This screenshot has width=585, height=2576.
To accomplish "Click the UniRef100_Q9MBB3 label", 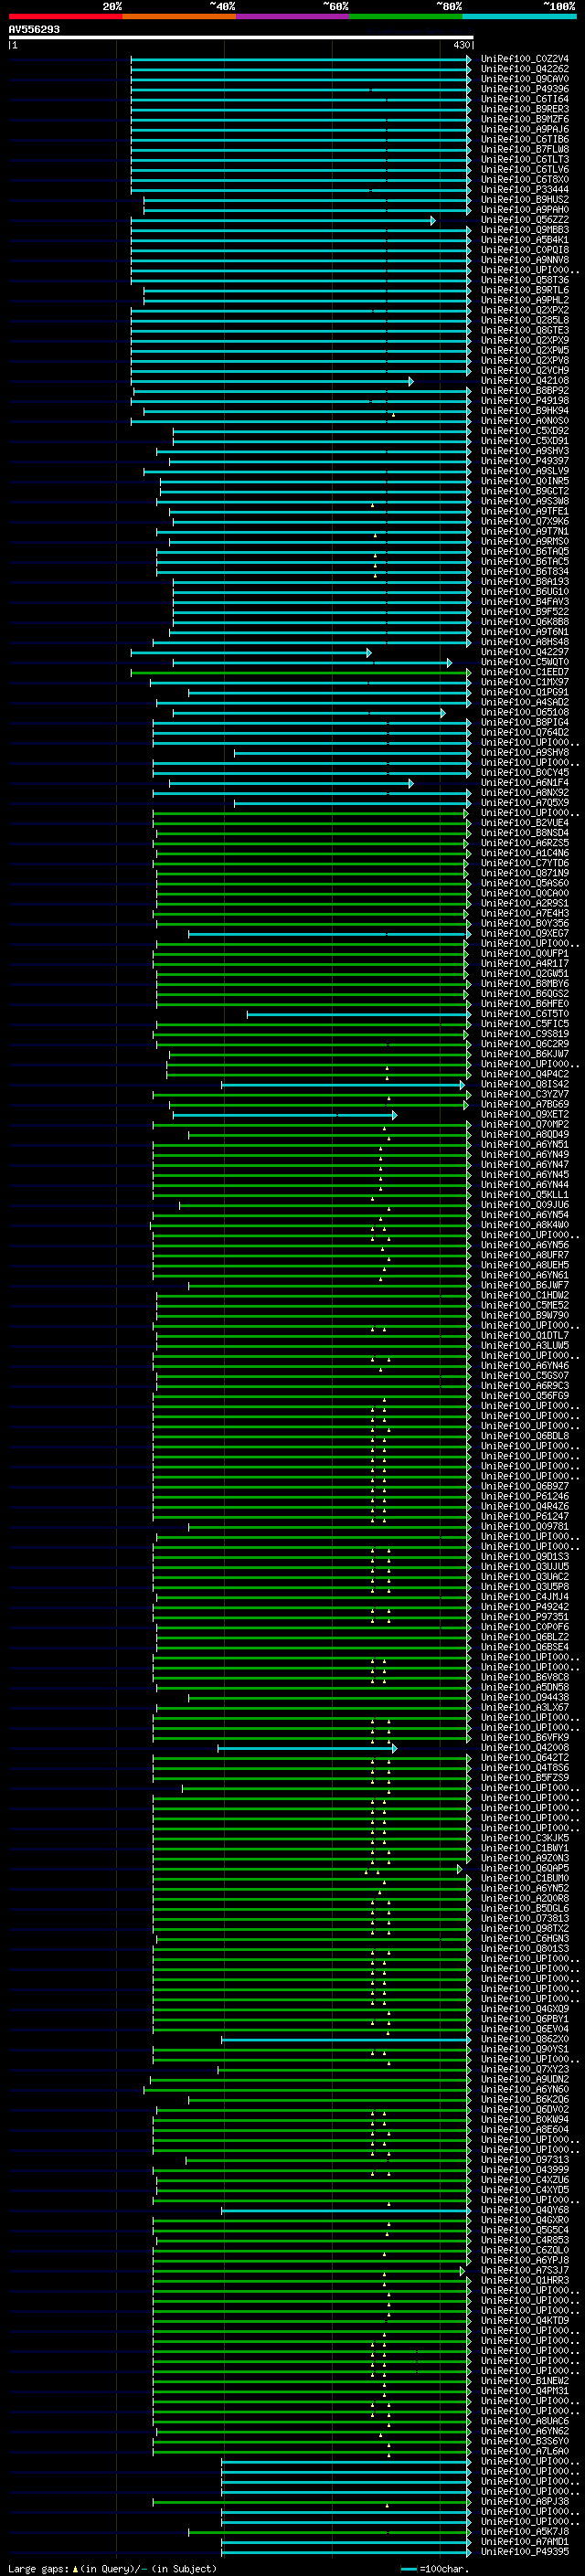I will point(524,230).
